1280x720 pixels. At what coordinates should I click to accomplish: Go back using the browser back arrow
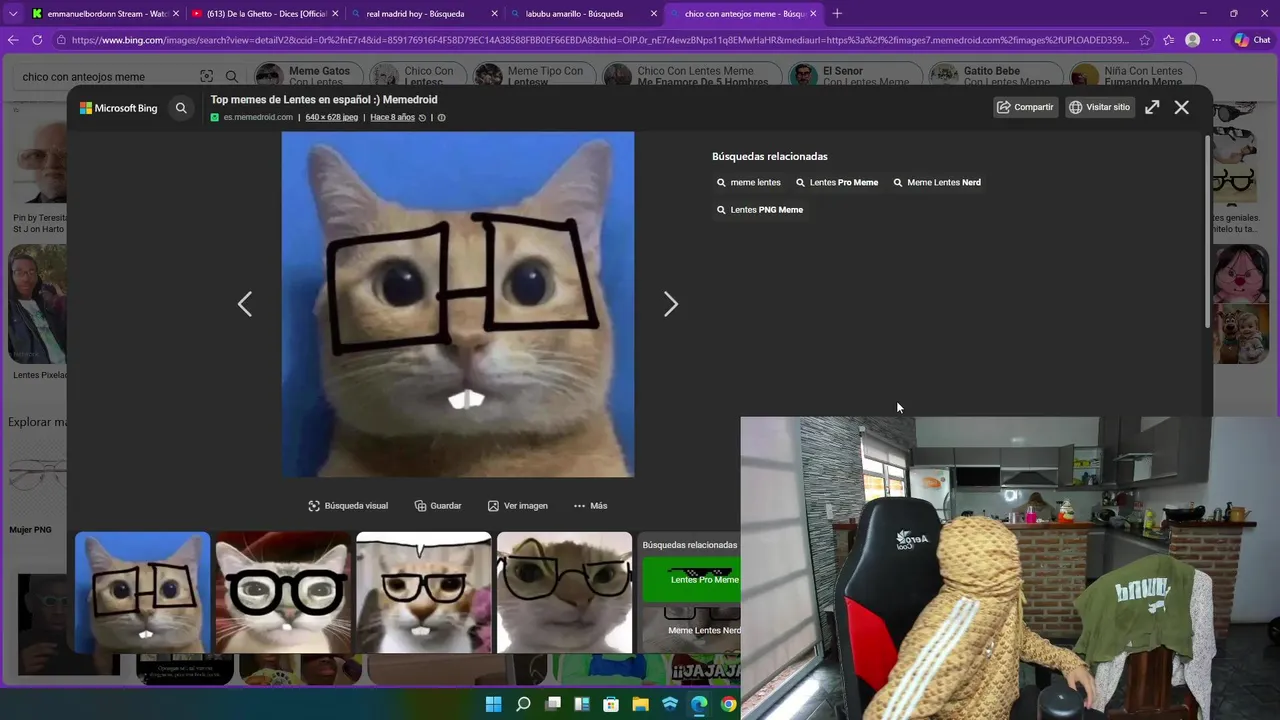(x=13, y=40)
